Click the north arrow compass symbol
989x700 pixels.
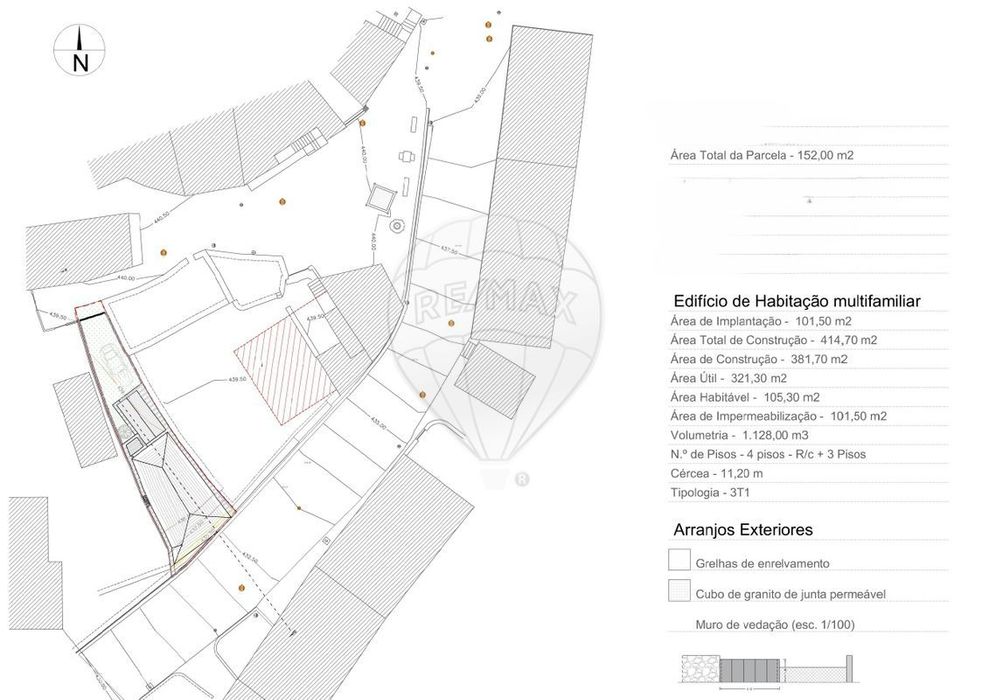point(79,50)
